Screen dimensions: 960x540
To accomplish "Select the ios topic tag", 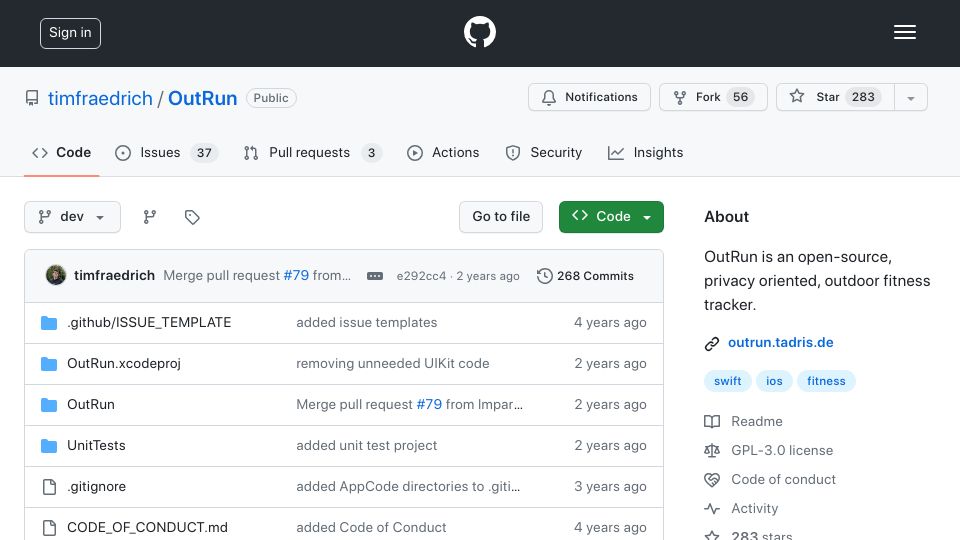I will click(774, 381).
